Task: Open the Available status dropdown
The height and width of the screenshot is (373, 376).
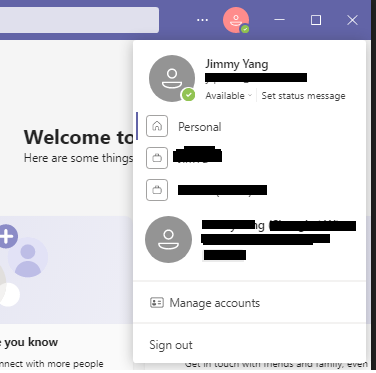Action: pos(228,96)
